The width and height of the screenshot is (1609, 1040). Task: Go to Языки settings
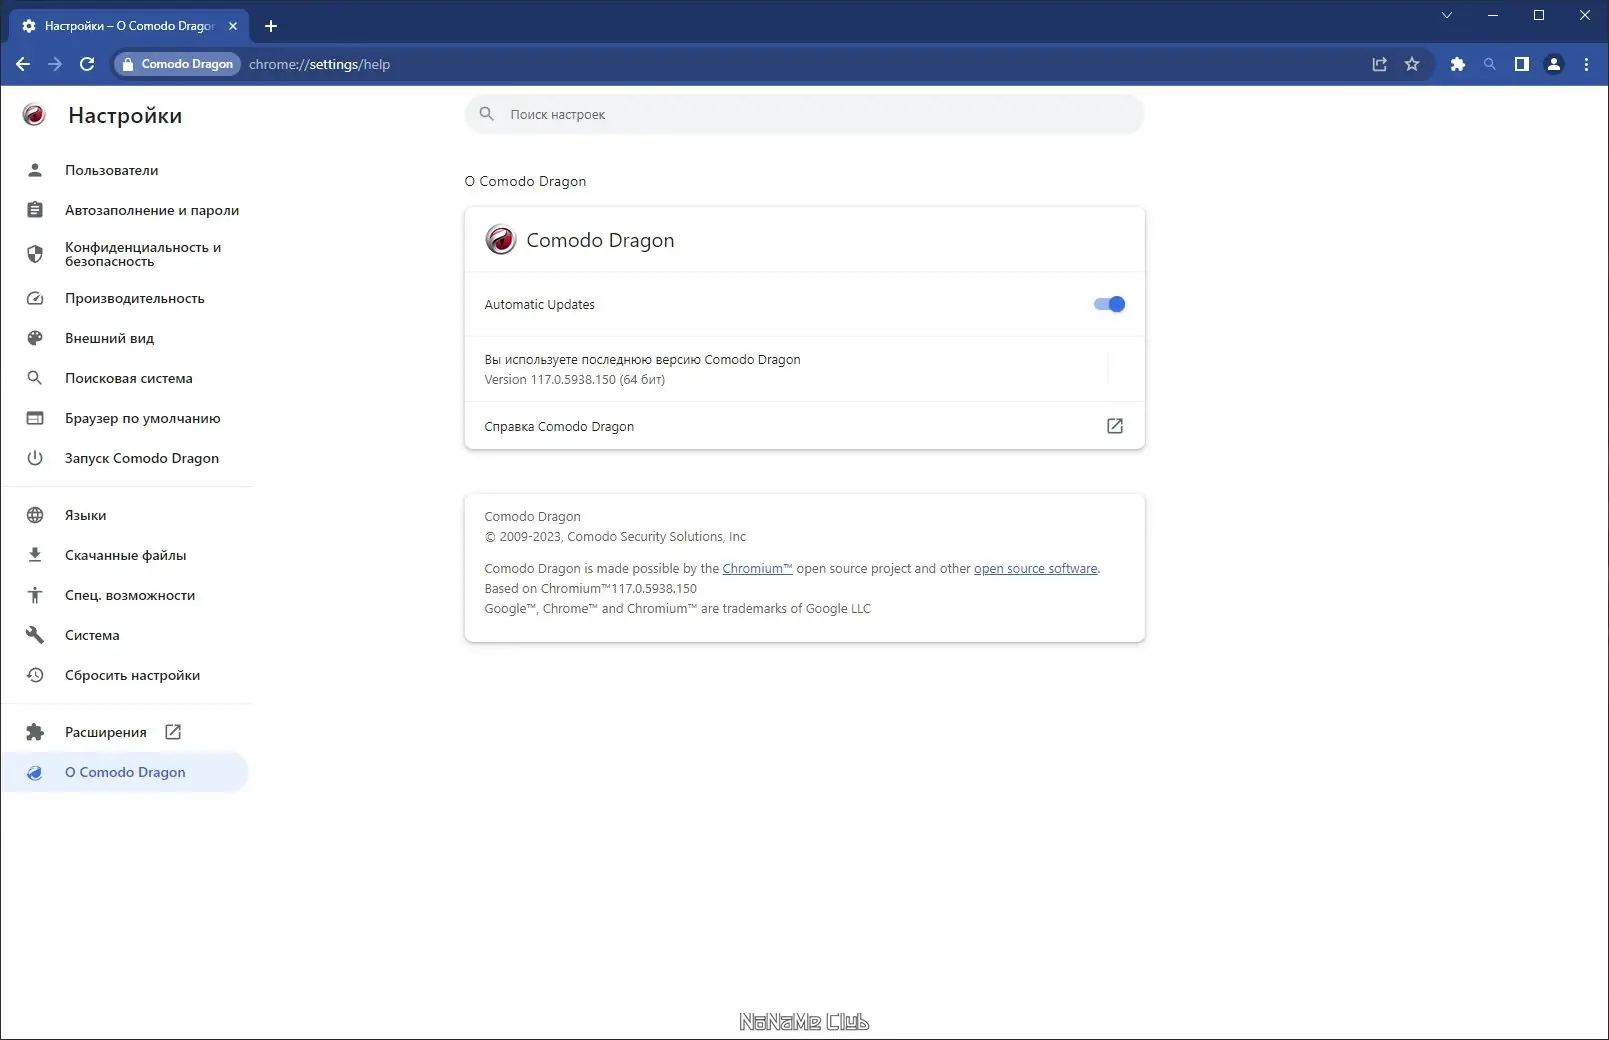(x=126, y=515)
